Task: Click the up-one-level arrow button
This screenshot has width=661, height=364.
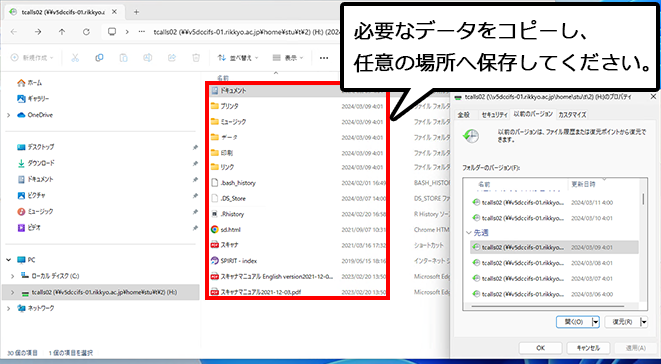Action: pyautogui.click(x=62, y=32)
